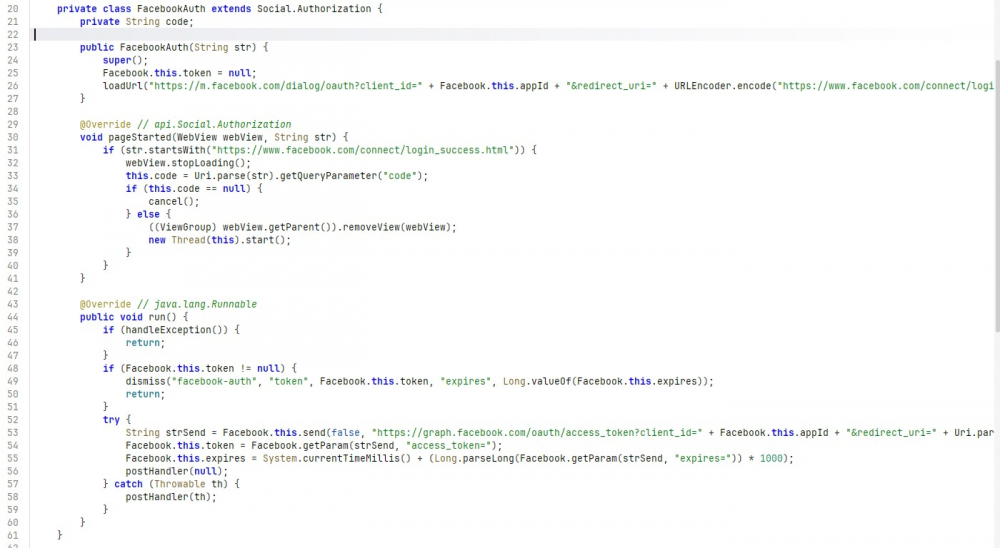1000x548 pixels.
Task: Click the loadUrl method call
Action: (124, 86)
